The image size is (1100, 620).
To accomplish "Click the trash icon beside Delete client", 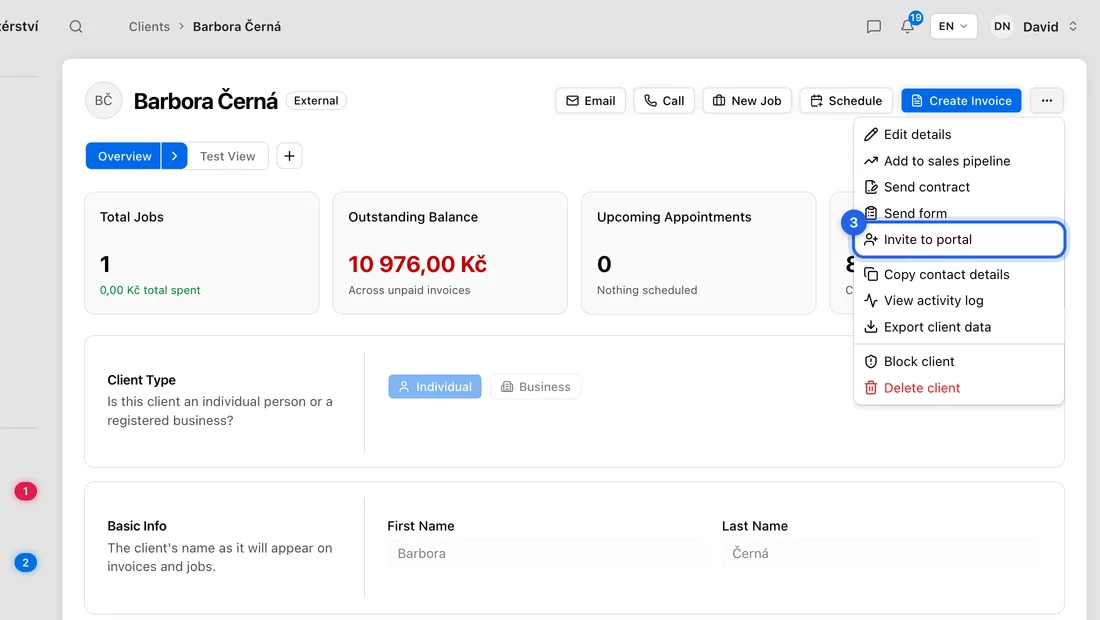I will [871, 388].
